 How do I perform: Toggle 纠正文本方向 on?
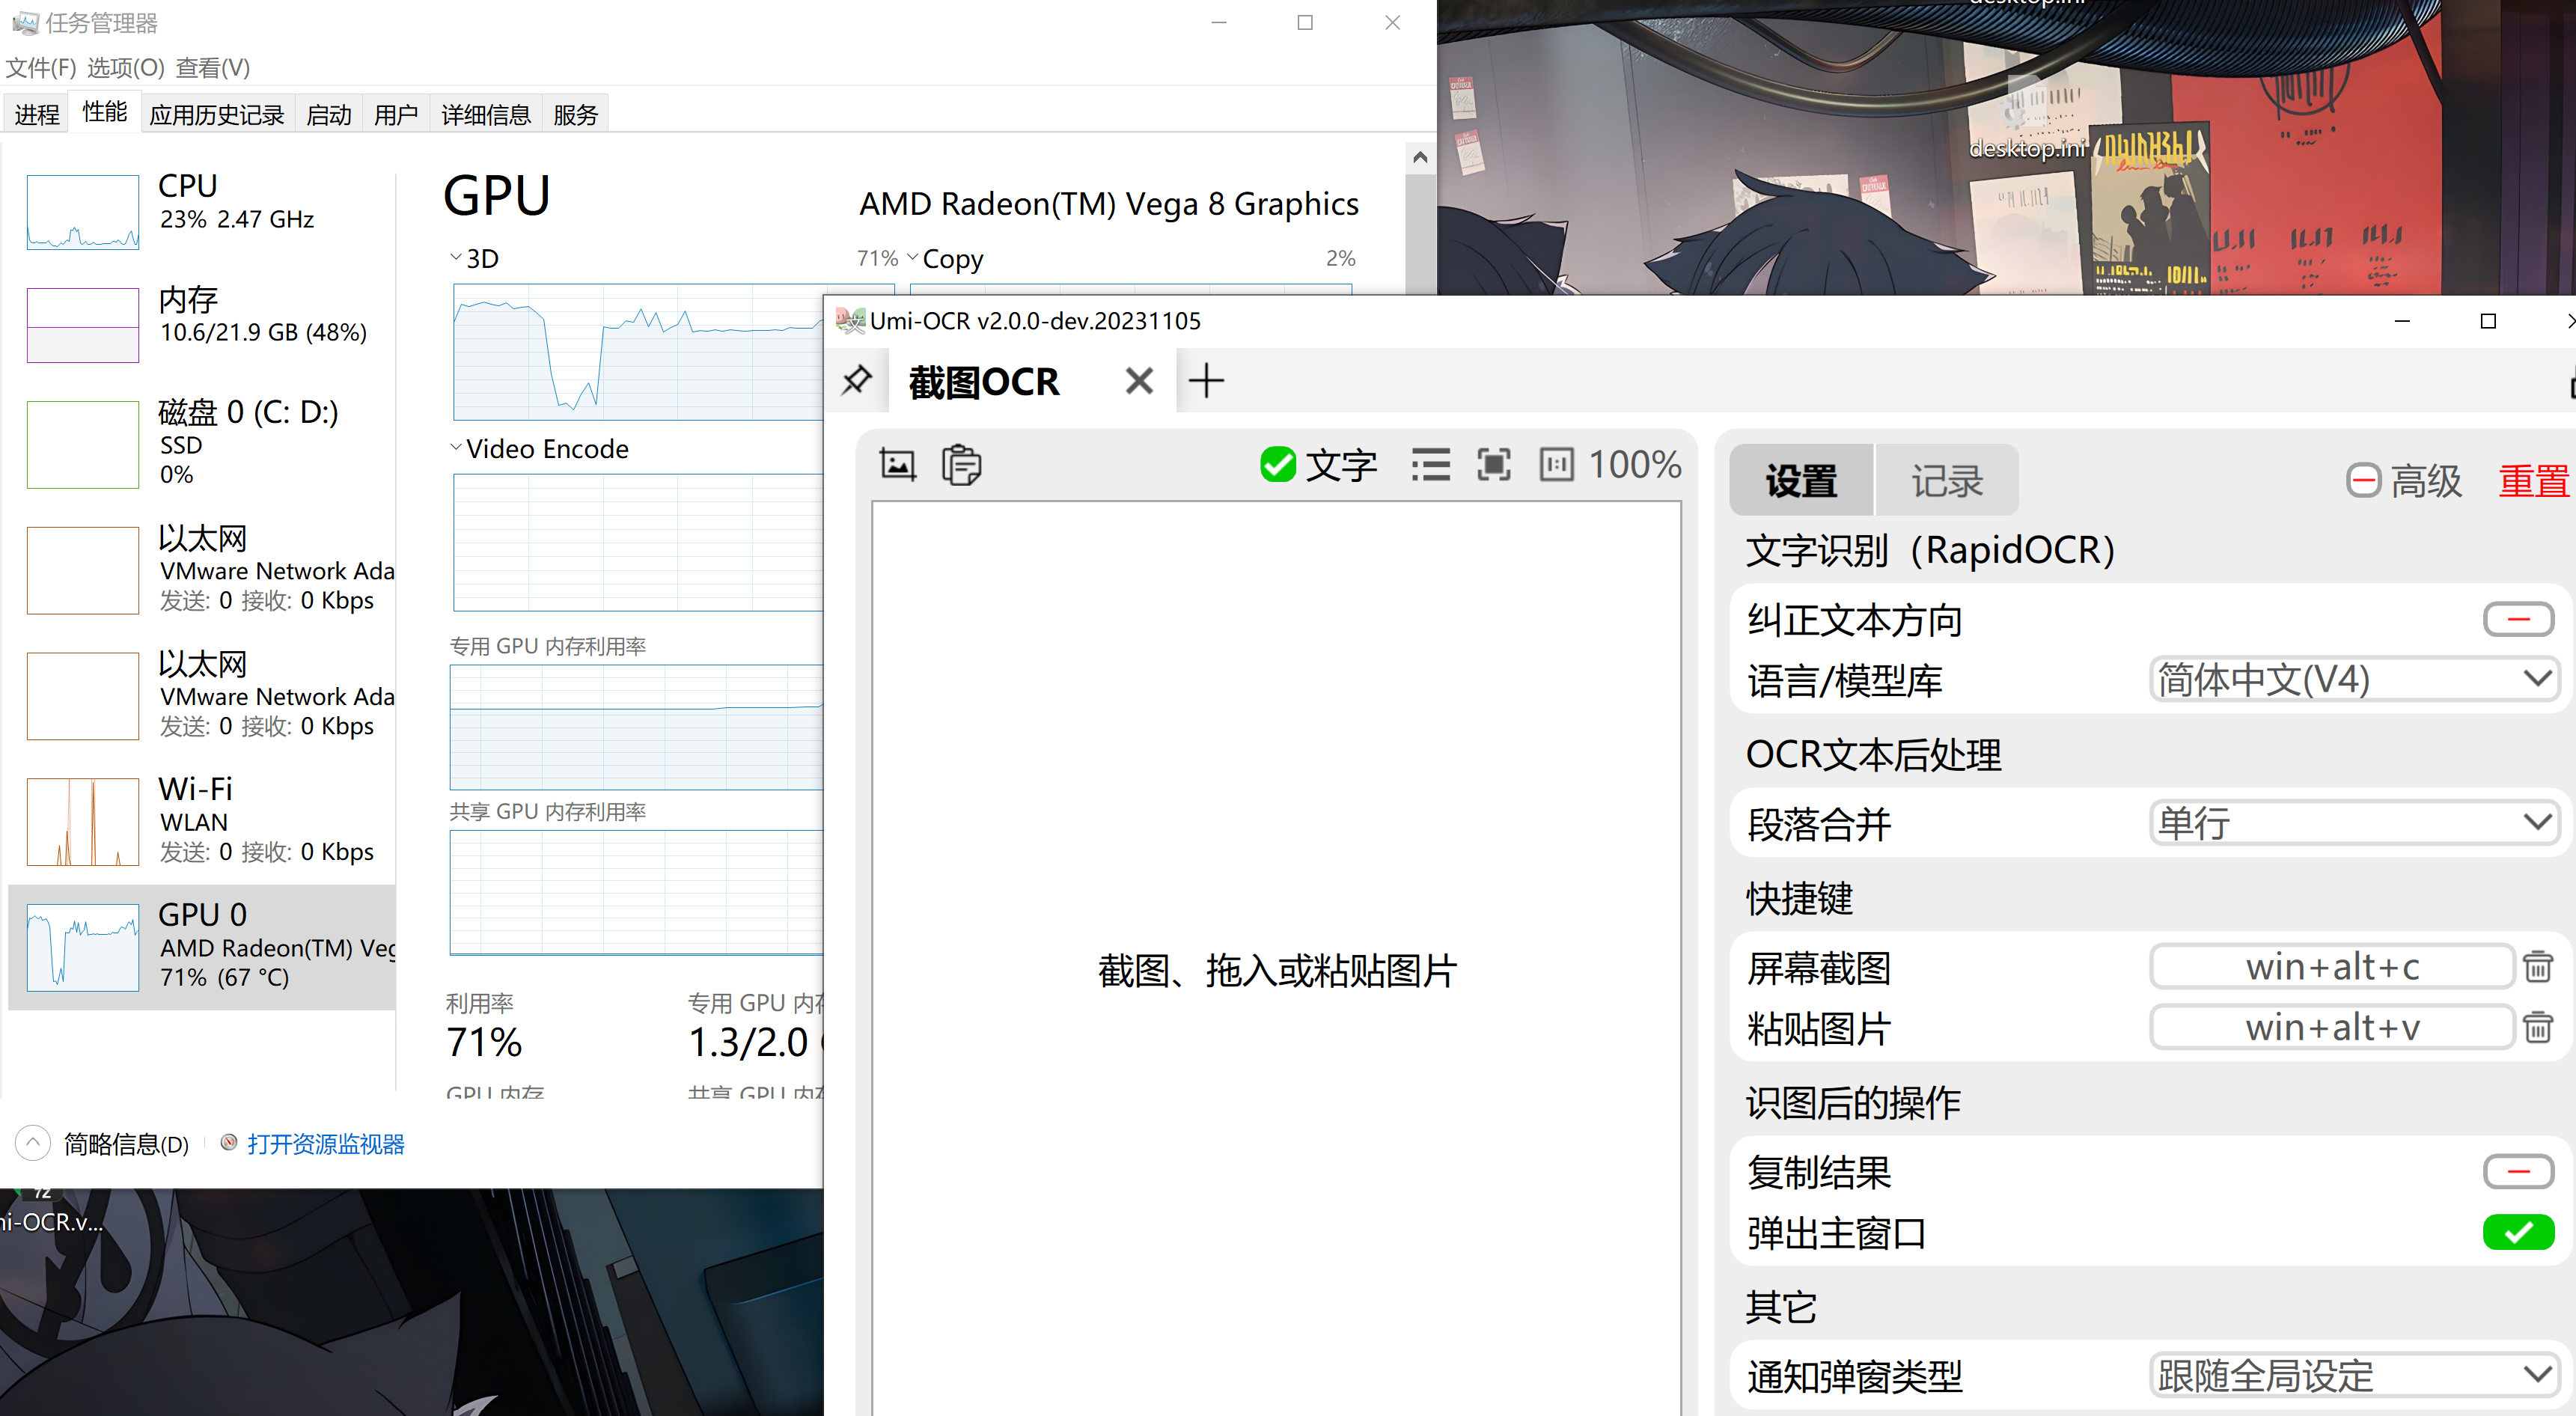pyautogui.click(x=2518, y=619)
